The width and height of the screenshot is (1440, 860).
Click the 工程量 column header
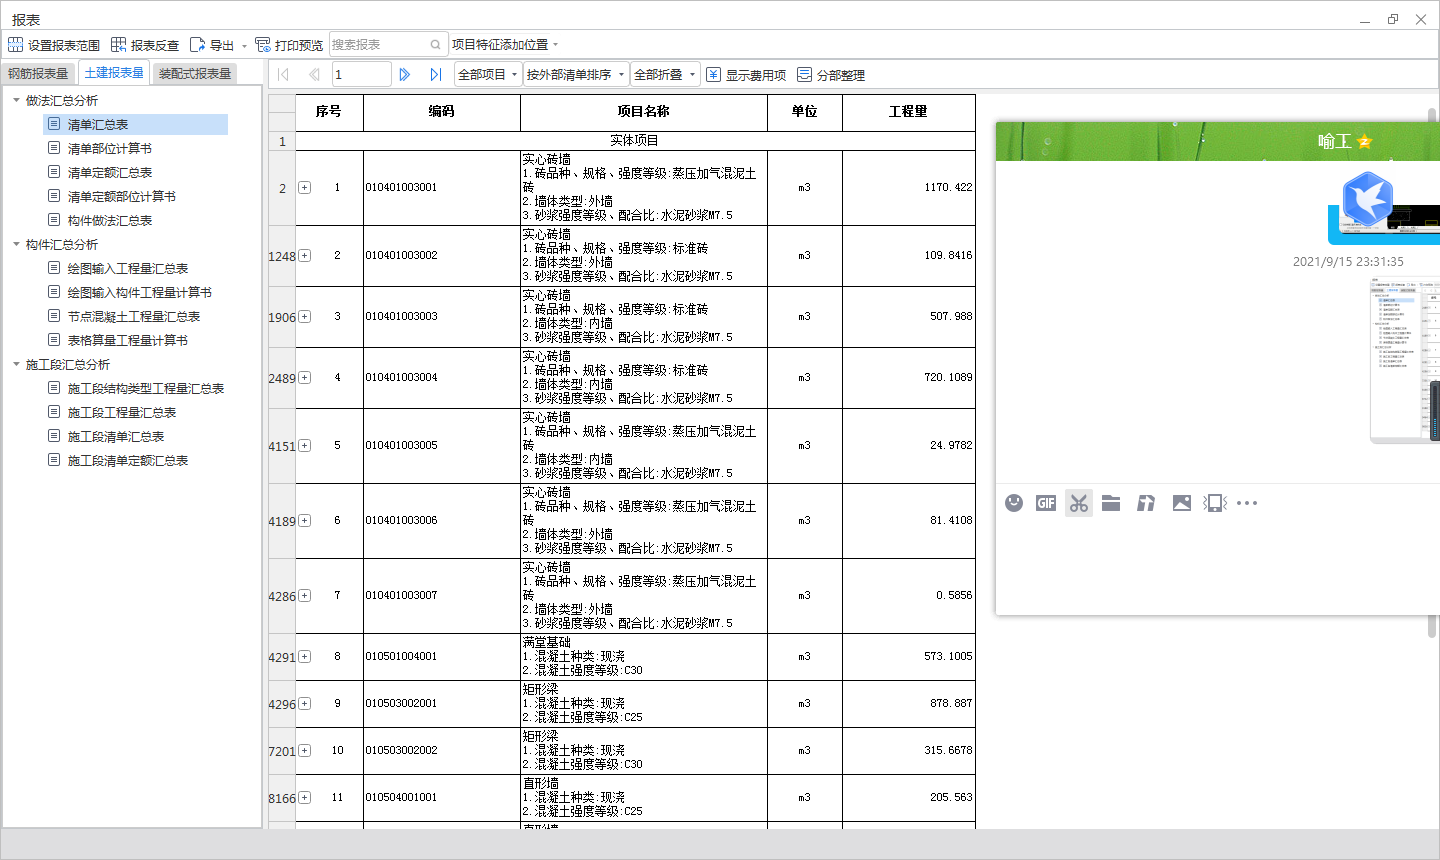click(909, 112)
